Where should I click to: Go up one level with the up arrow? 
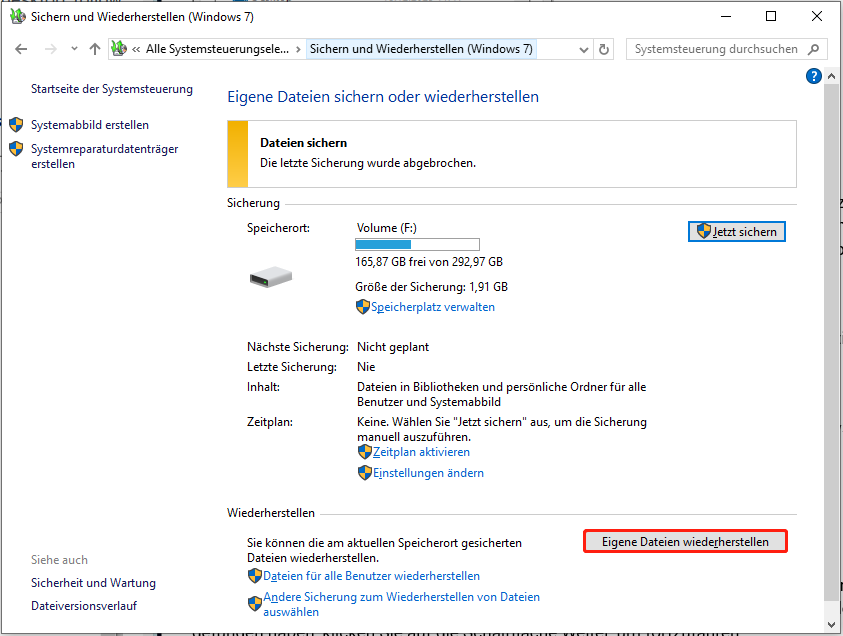click(x=95, y=49)
